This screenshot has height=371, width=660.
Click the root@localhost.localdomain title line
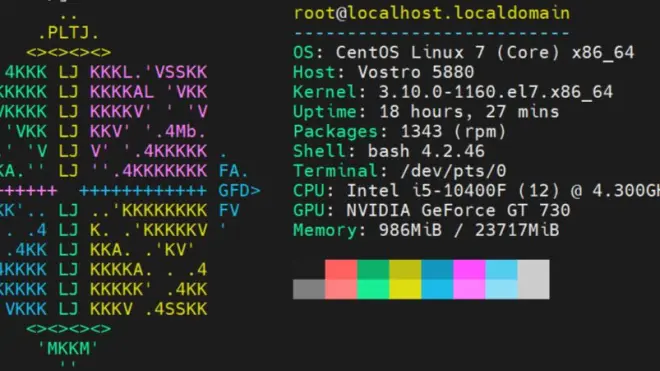(431, 13)
